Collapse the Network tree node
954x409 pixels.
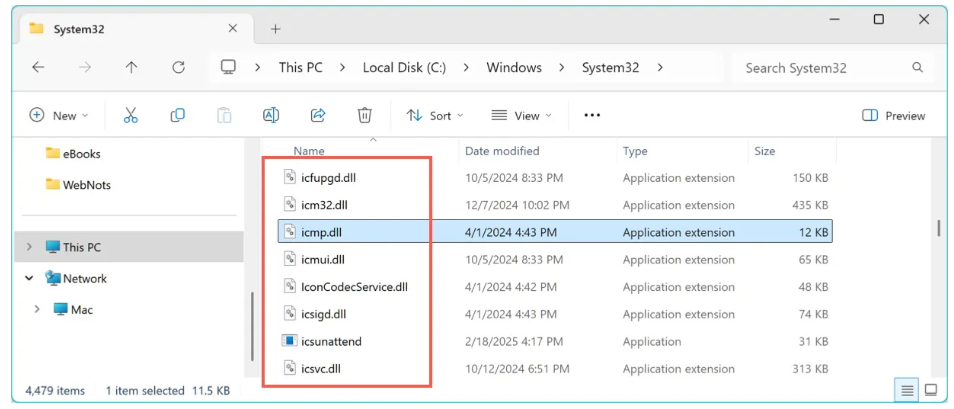29,278
